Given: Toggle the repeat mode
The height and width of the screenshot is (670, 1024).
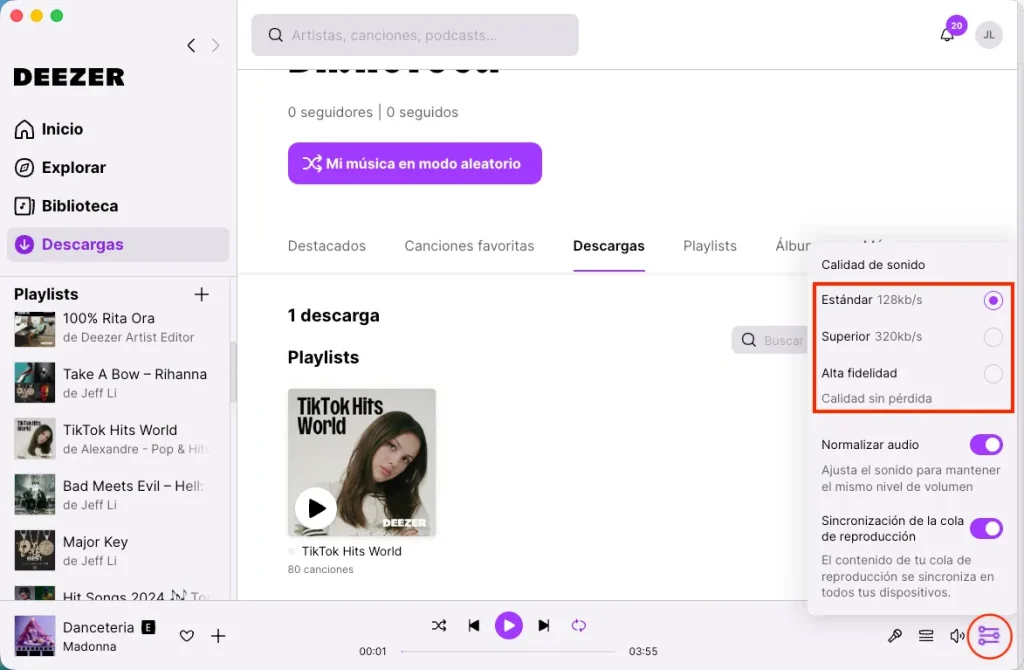Looking at the screenshot, I should click(579, 626).
